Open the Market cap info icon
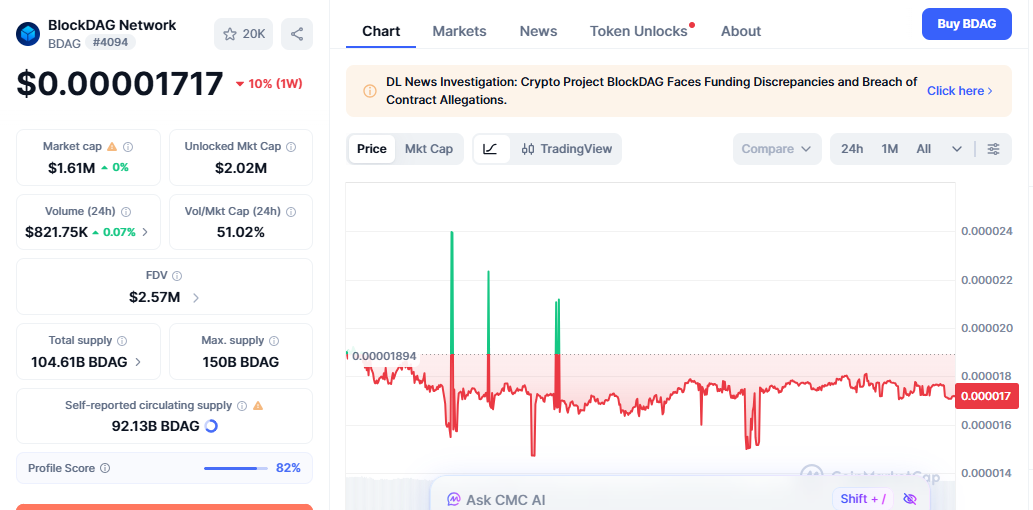 click(128, 147)
